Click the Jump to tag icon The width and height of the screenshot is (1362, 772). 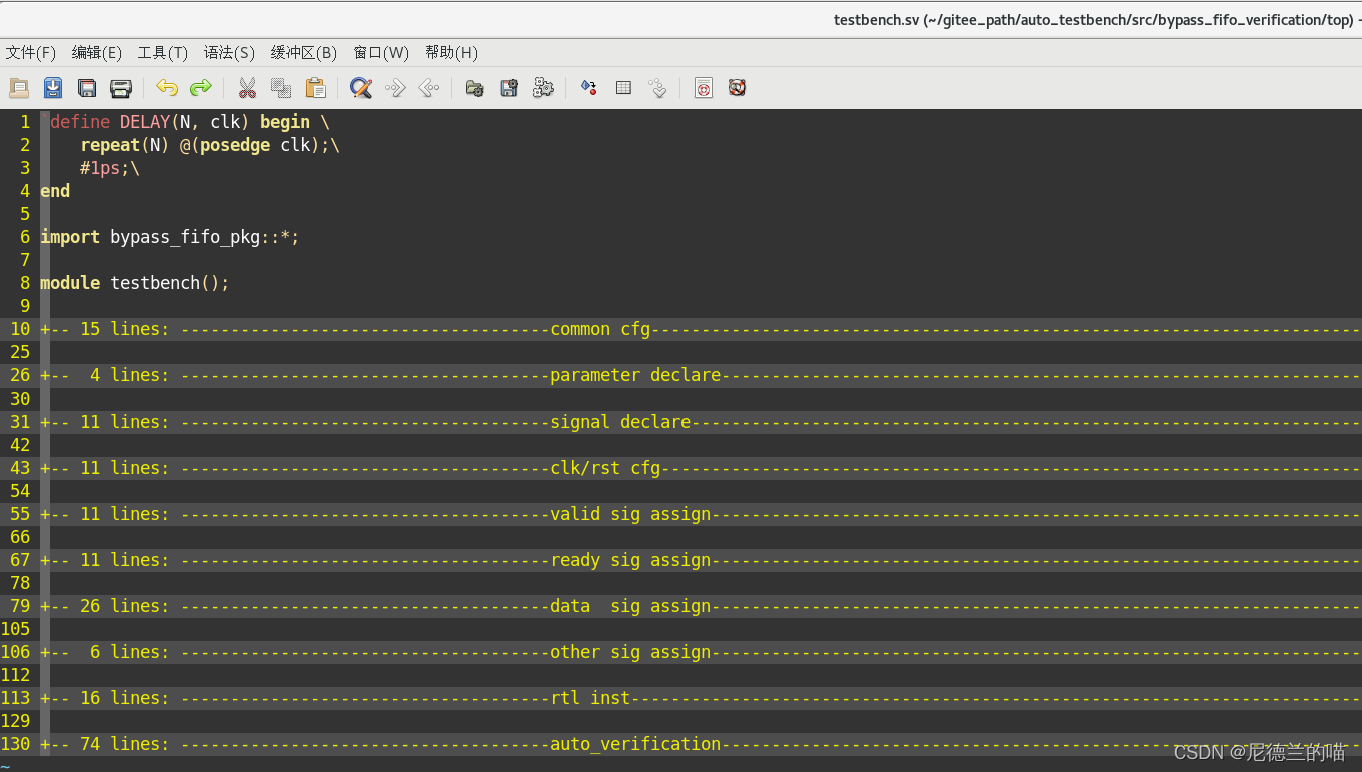(x=657, y=88)
